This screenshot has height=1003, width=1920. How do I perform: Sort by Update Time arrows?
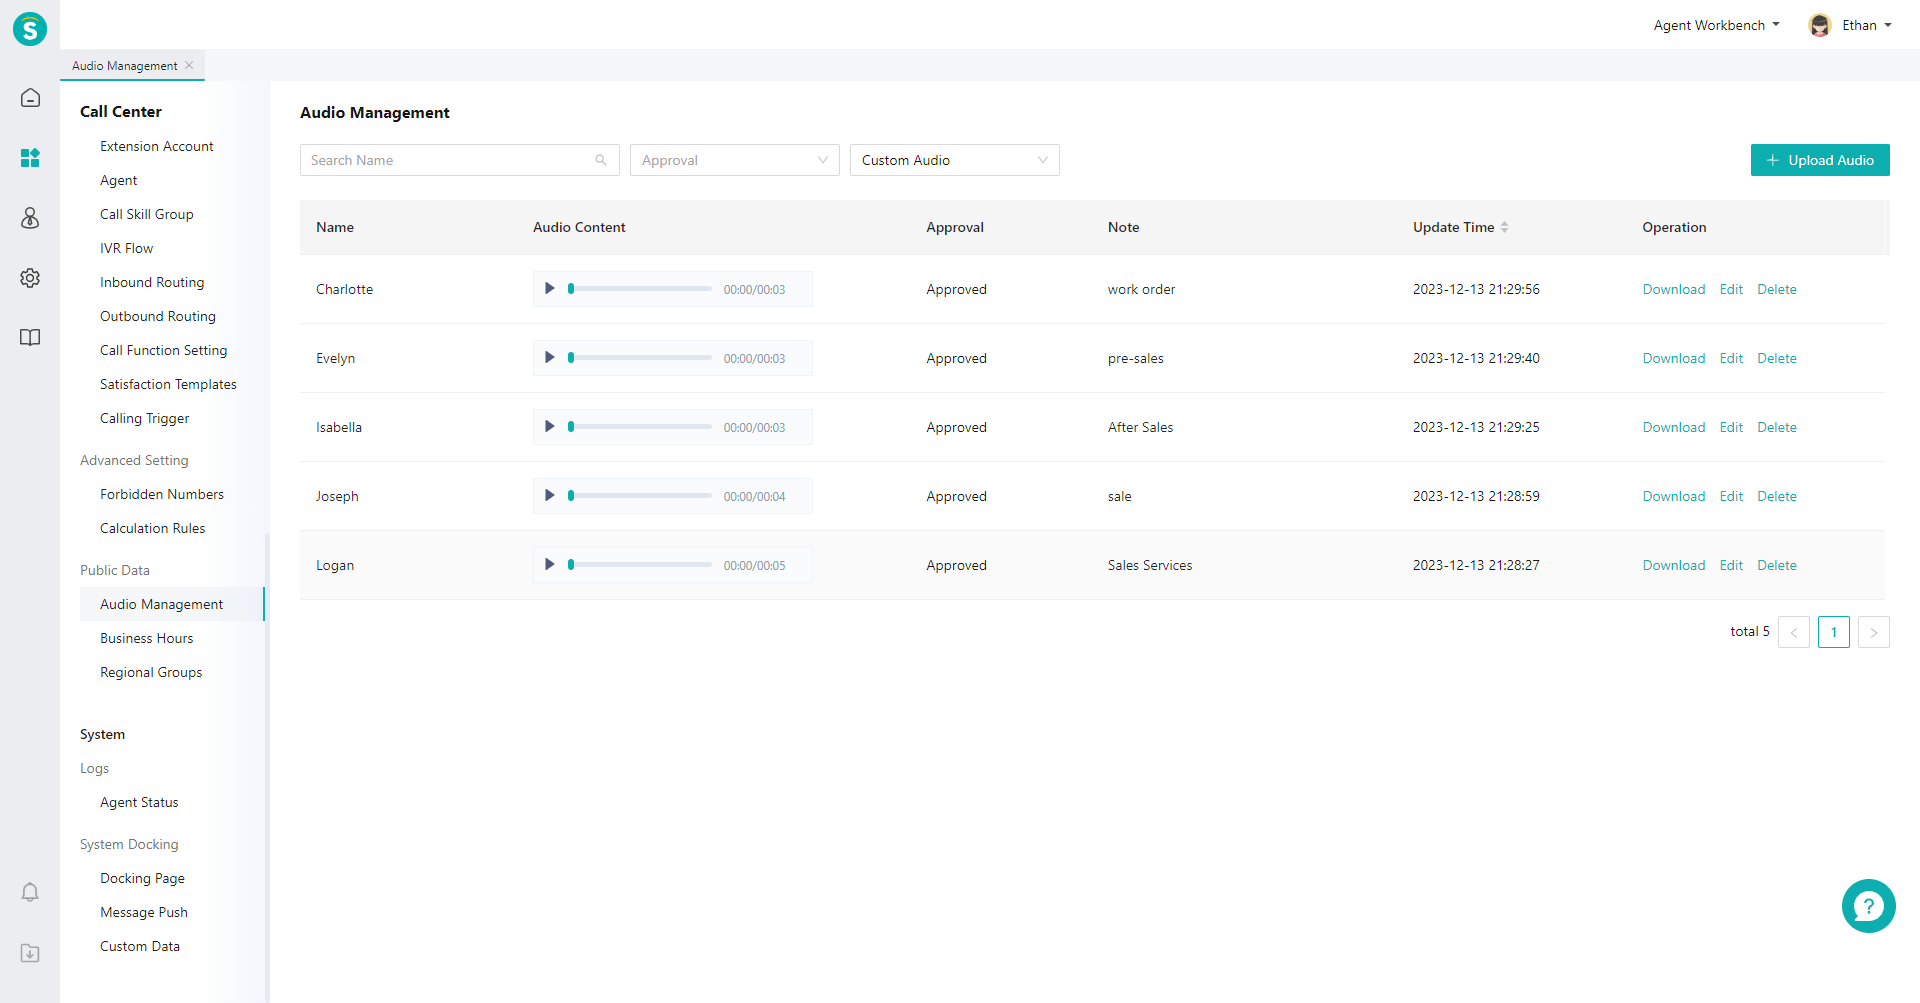click(x=1504, y=228)
